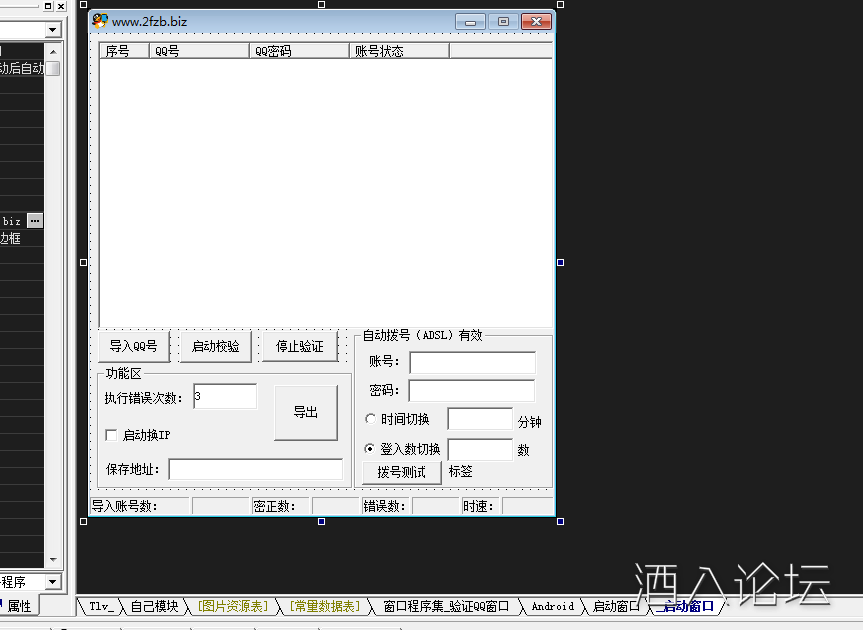Screen dimensions: 863x630
Task: Click the 拨号测试 button
Action: [x=401, y=472]
